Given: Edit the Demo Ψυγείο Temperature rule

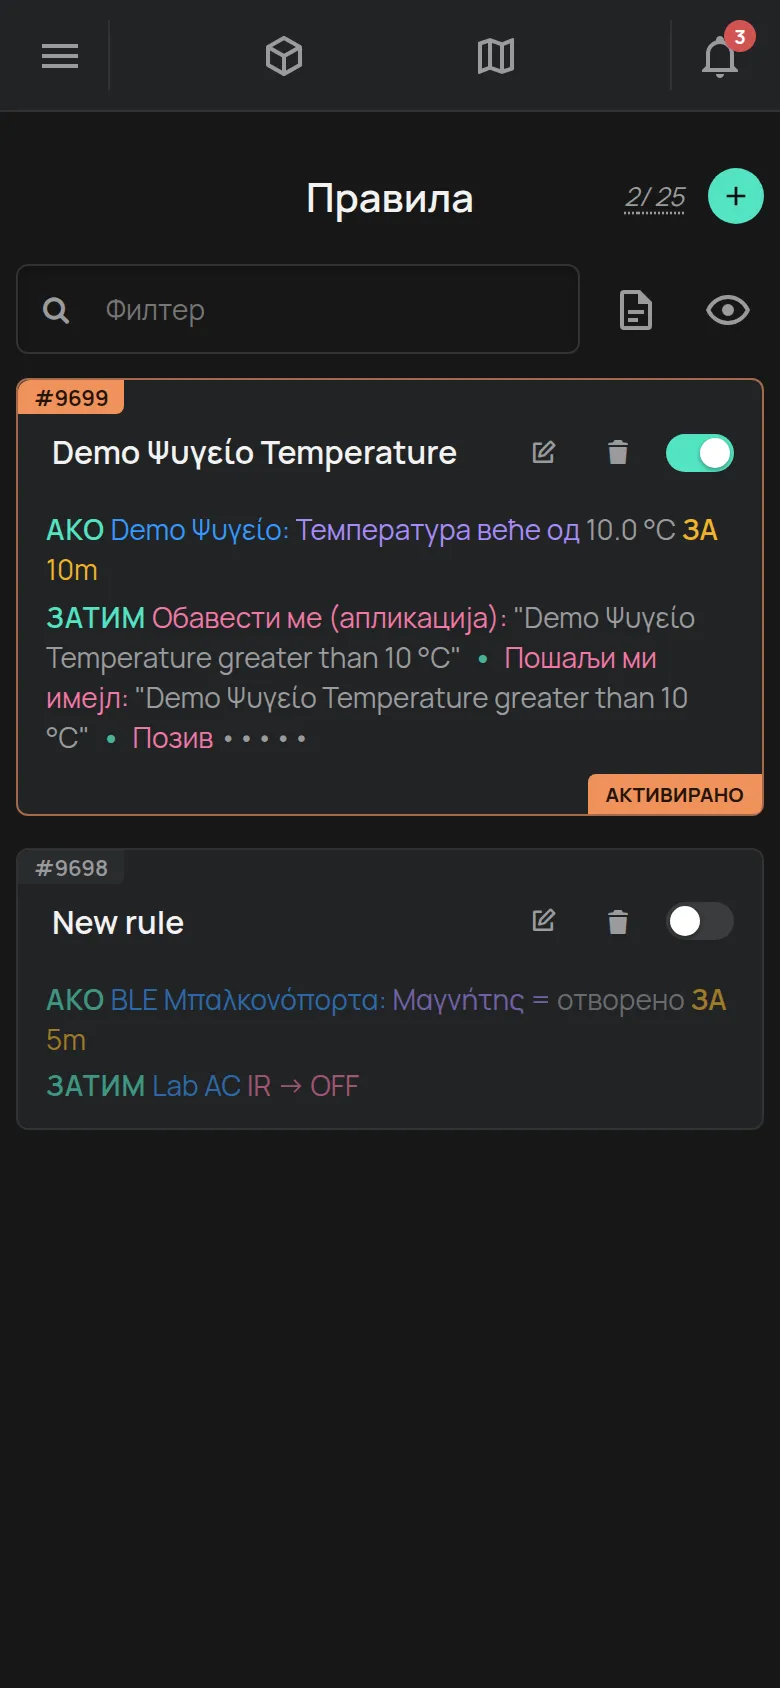Looking at the screenshot, I should (x=543, y=452).
